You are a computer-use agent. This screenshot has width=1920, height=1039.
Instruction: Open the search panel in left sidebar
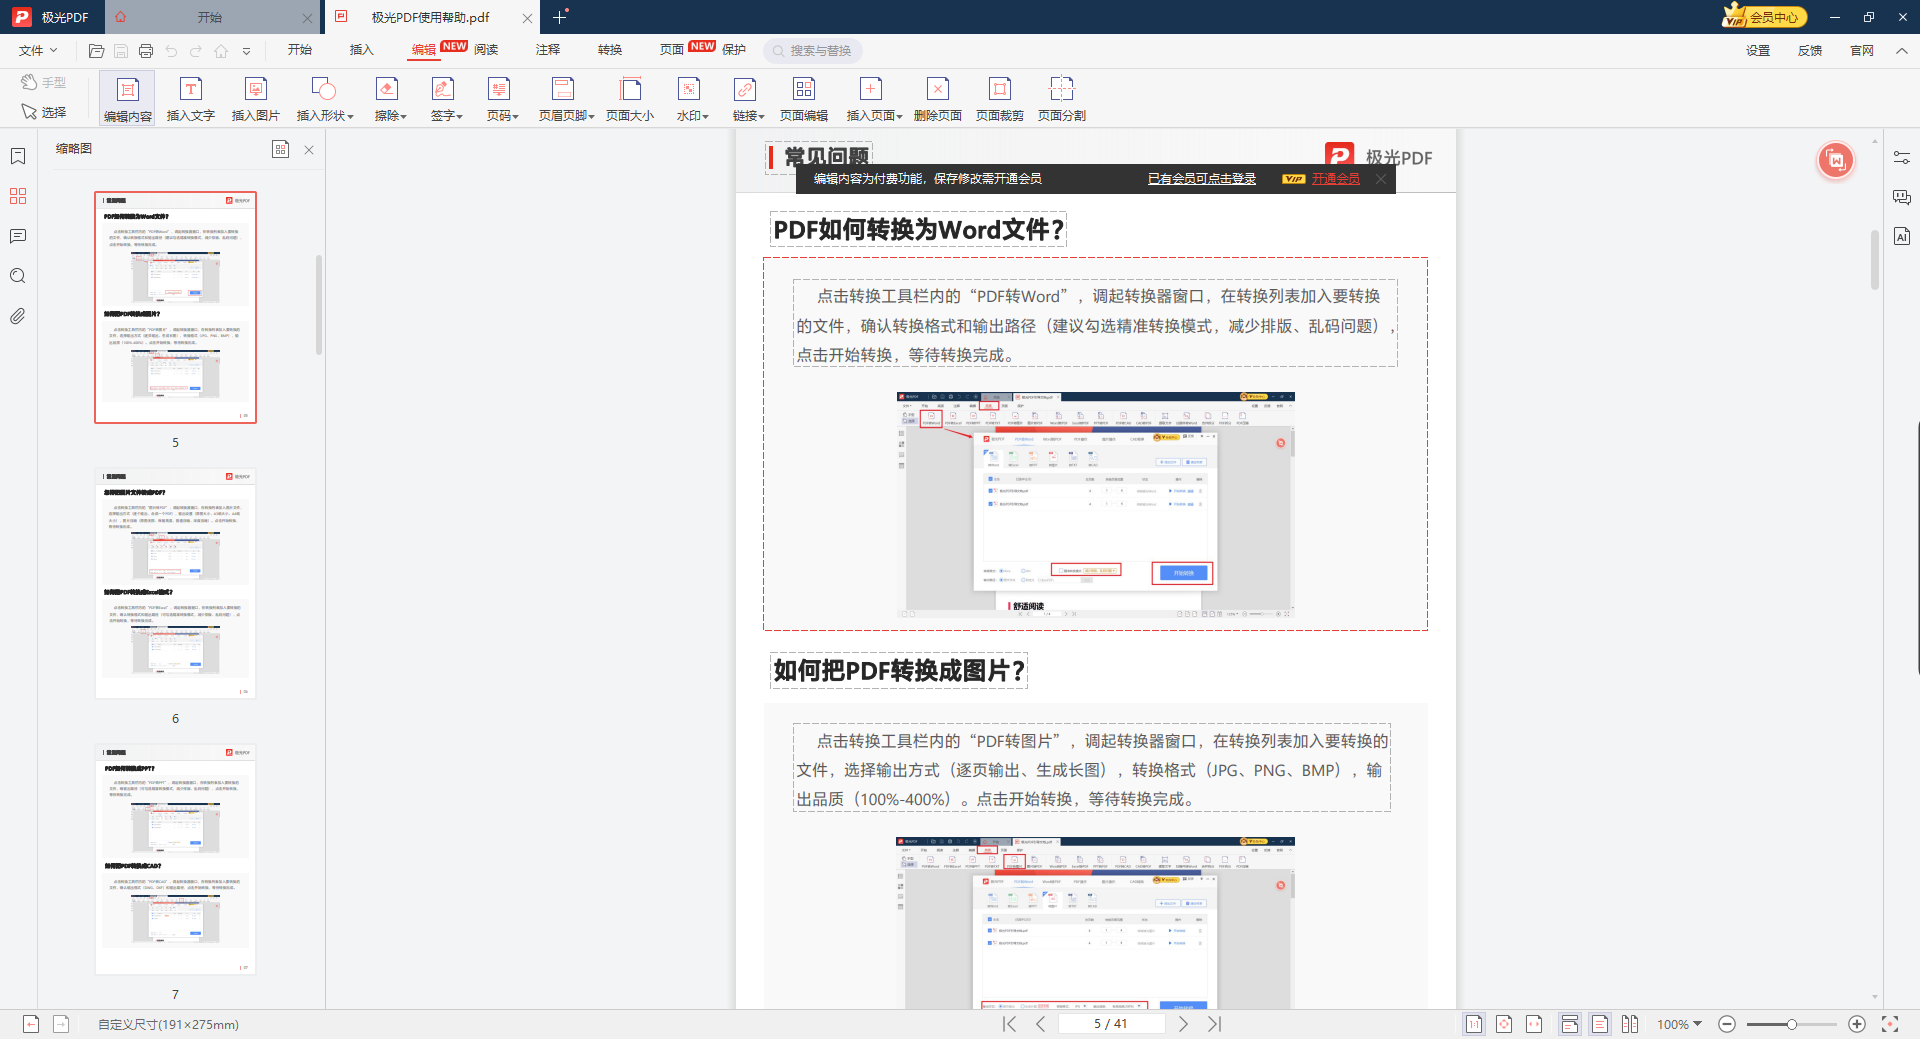tap(17, 276)
